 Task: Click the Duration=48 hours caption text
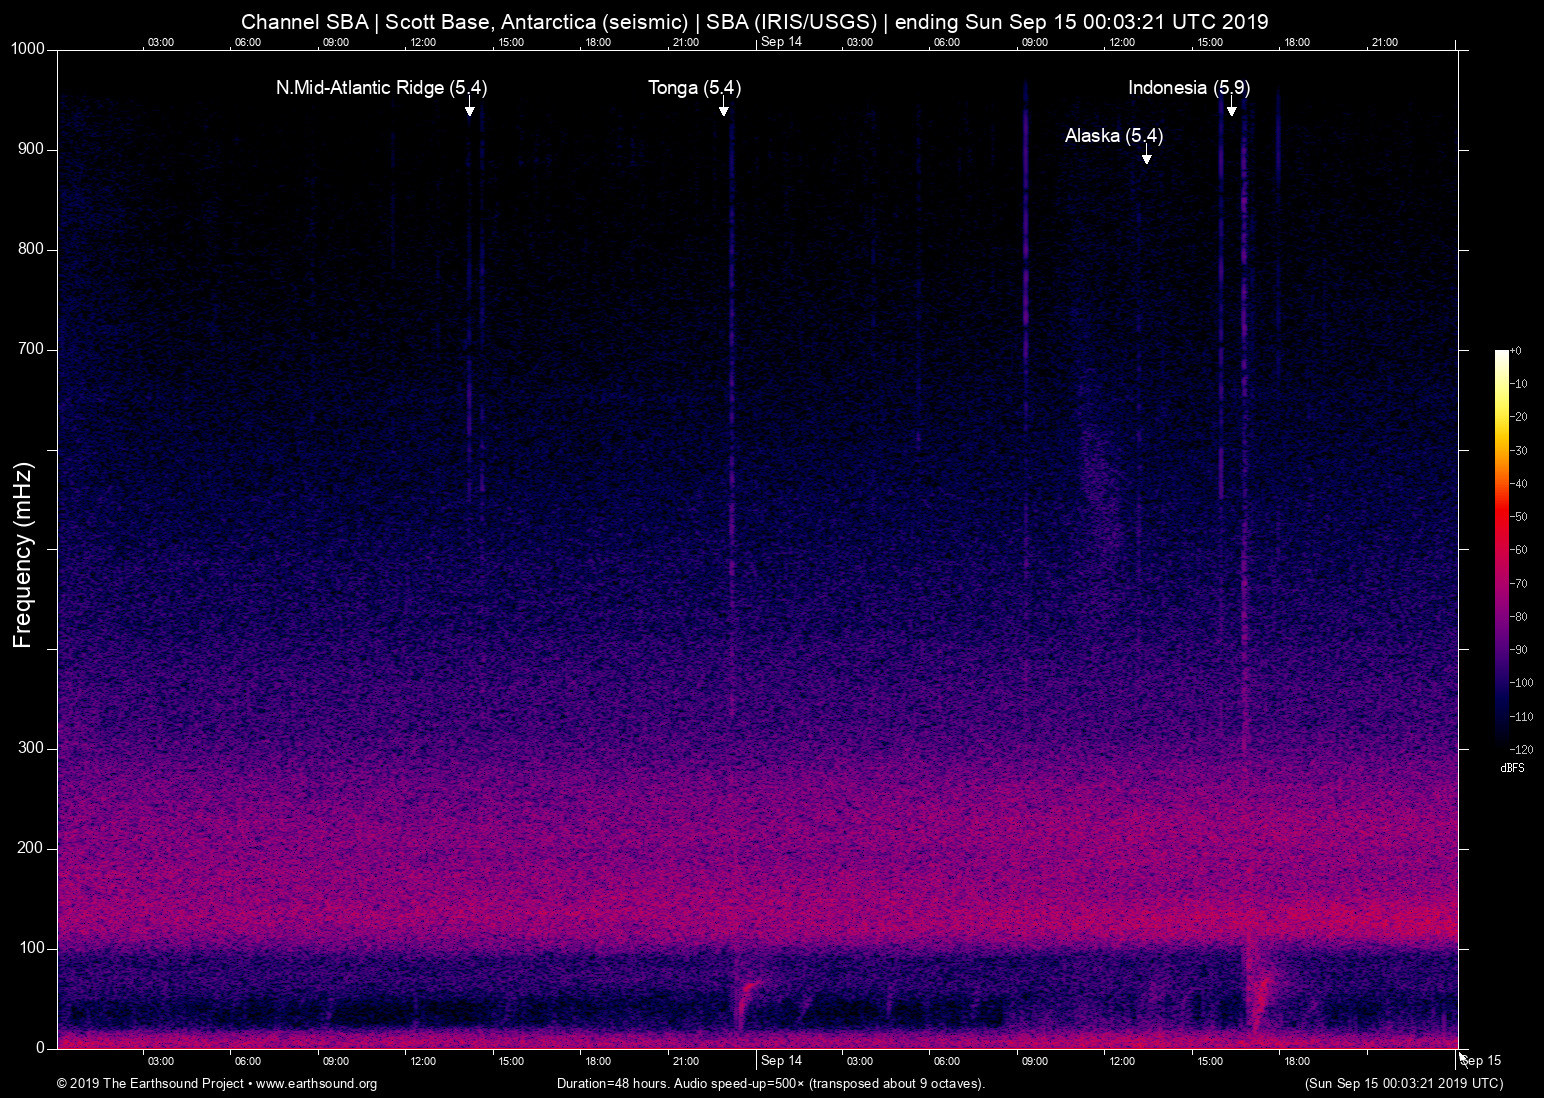pyautogui.click(x=770, y=1084)
